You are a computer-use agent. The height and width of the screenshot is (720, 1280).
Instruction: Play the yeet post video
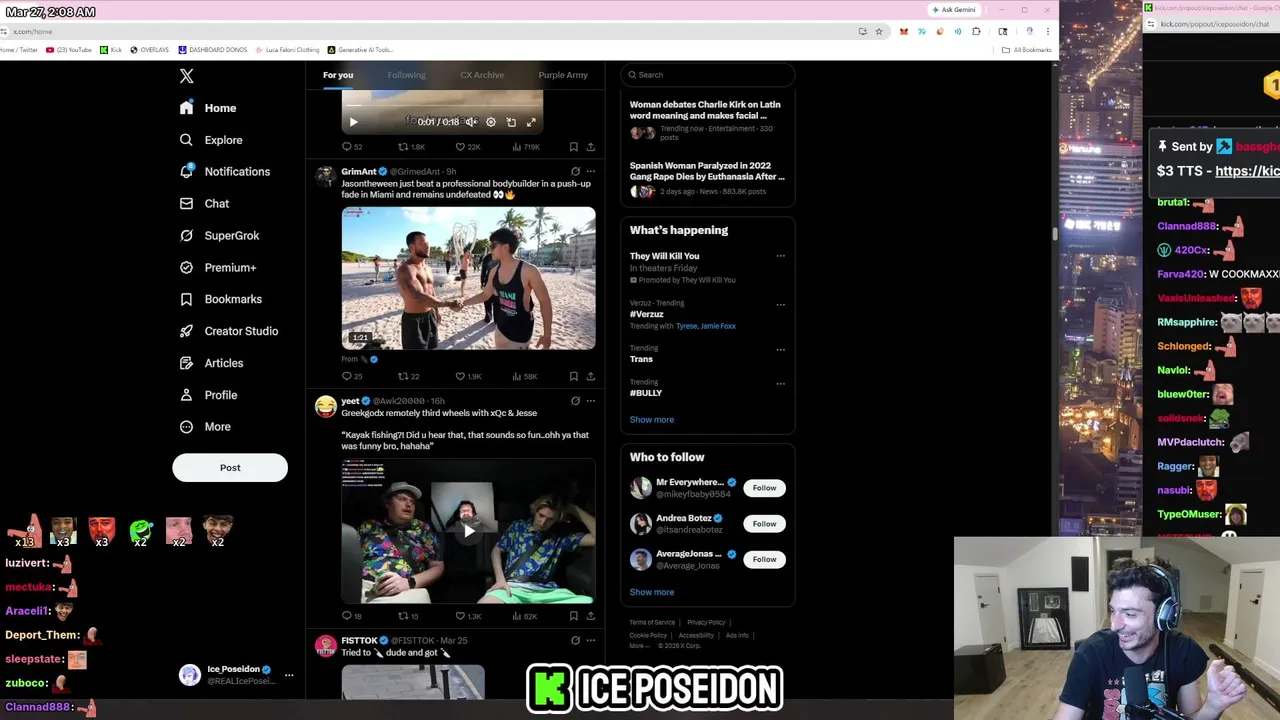point(469,531)
